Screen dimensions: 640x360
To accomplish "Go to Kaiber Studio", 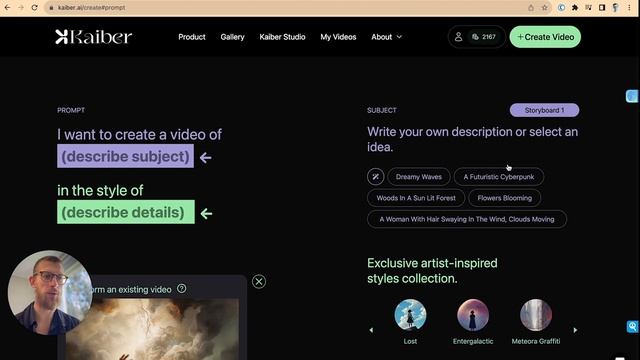I will click(x=282, y=37).
